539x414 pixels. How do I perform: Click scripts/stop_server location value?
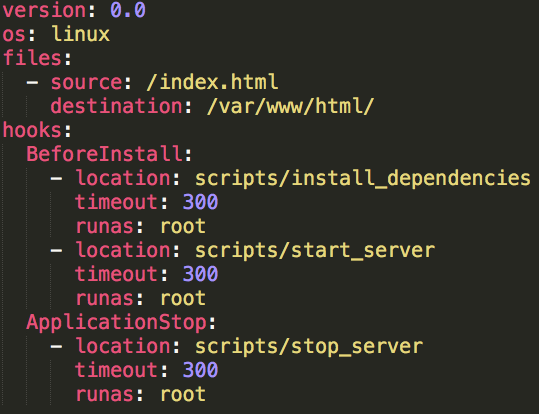[x=309, y=347]
